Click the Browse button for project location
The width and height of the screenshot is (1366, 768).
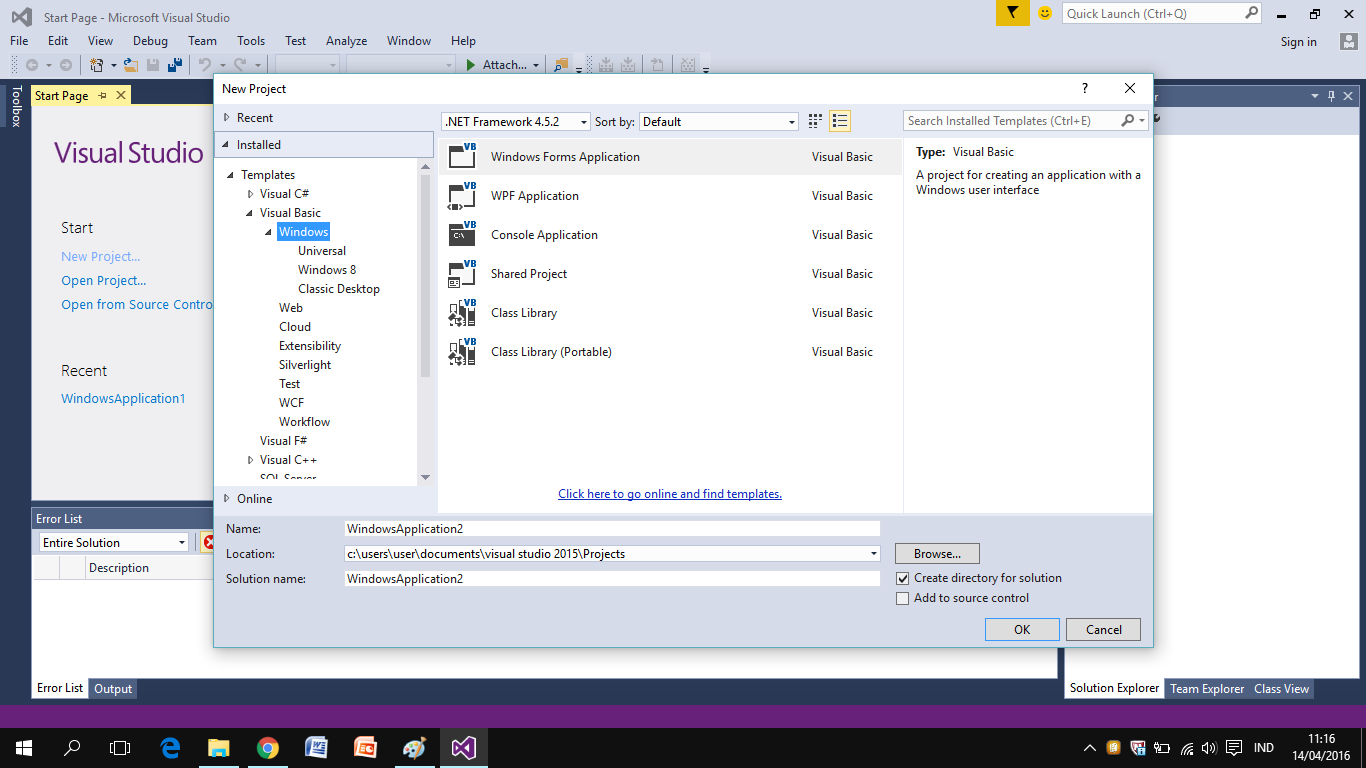point(936,553)
